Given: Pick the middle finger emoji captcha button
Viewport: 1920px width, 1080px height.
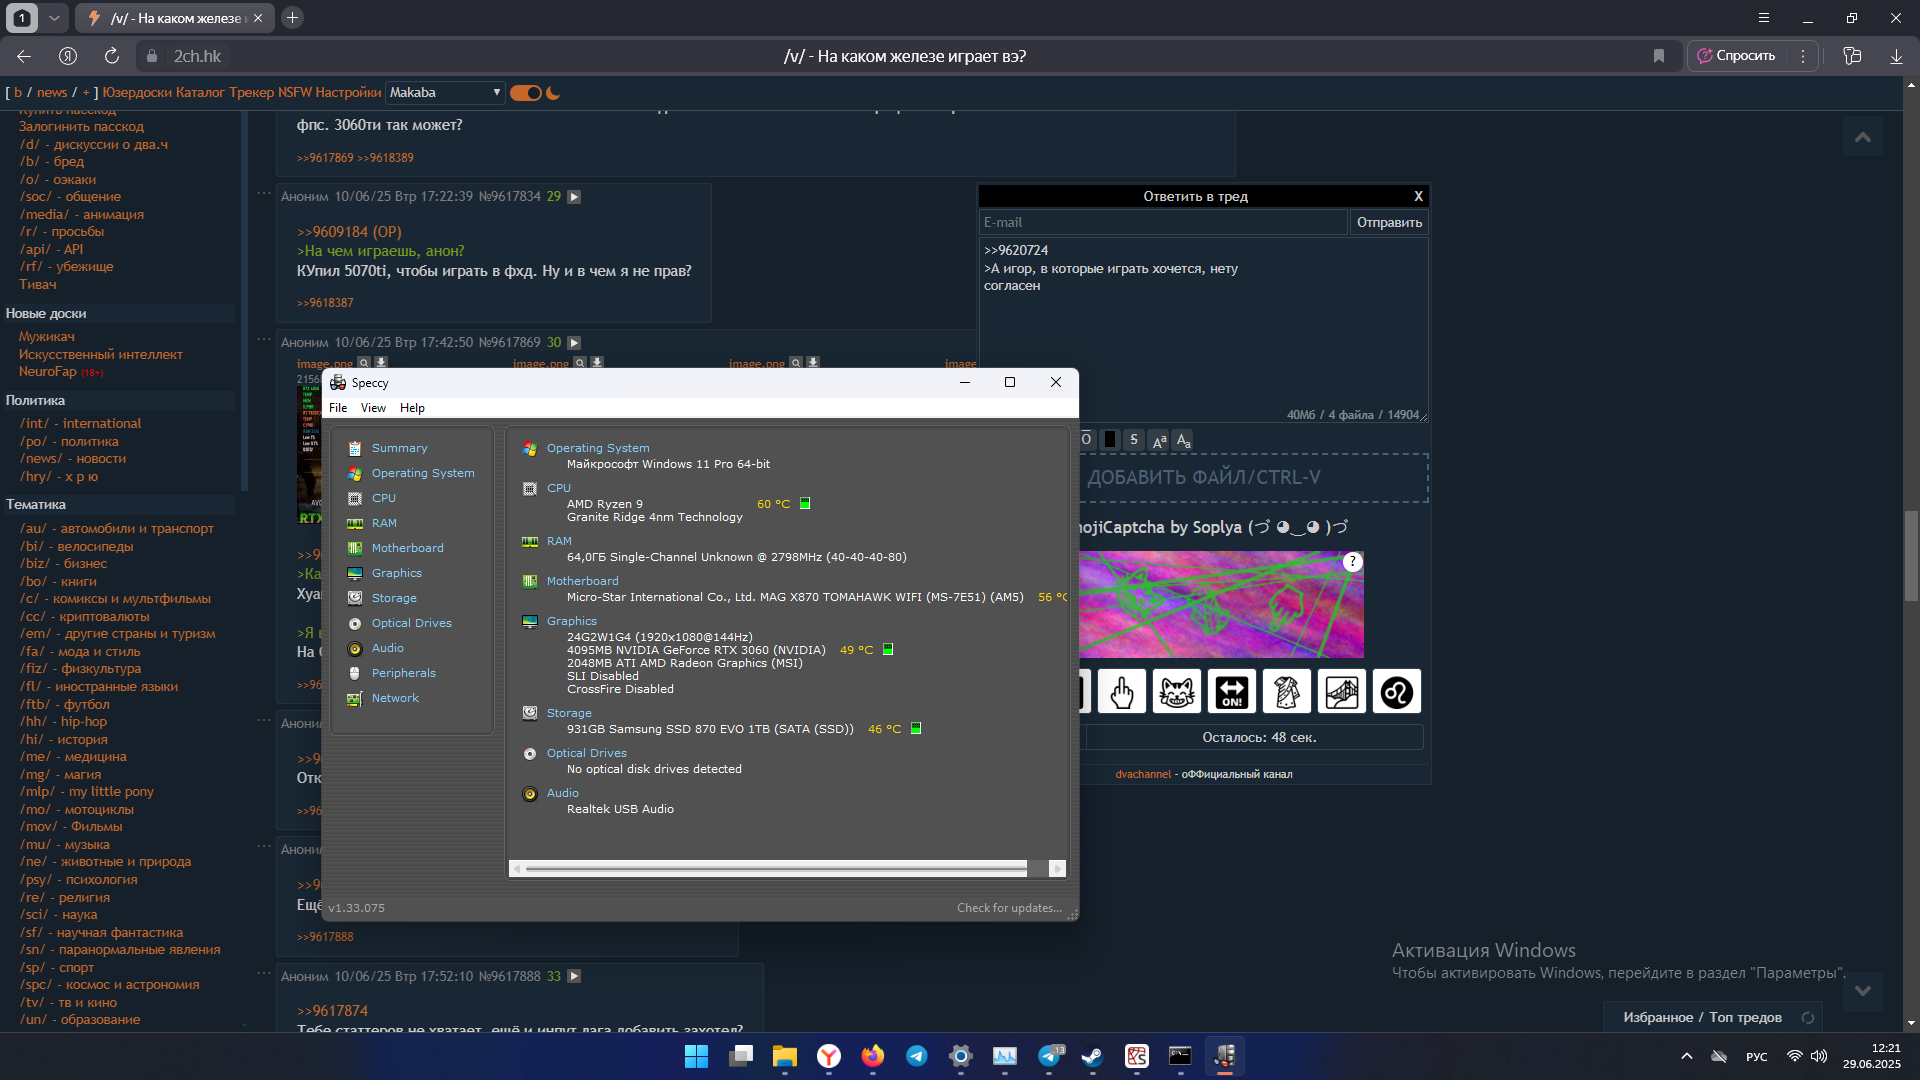Looking at the screenshot, I should pyautogui.click(x=1122, y=692).
